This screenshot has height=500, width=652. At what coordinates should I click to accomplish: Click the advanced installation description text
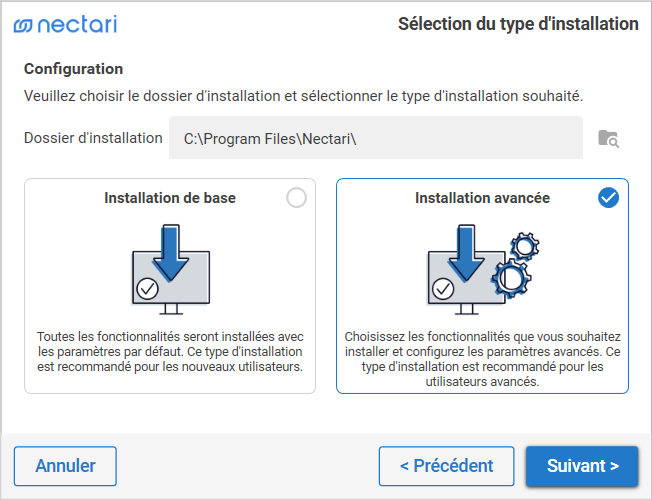[x=482, y=359]
